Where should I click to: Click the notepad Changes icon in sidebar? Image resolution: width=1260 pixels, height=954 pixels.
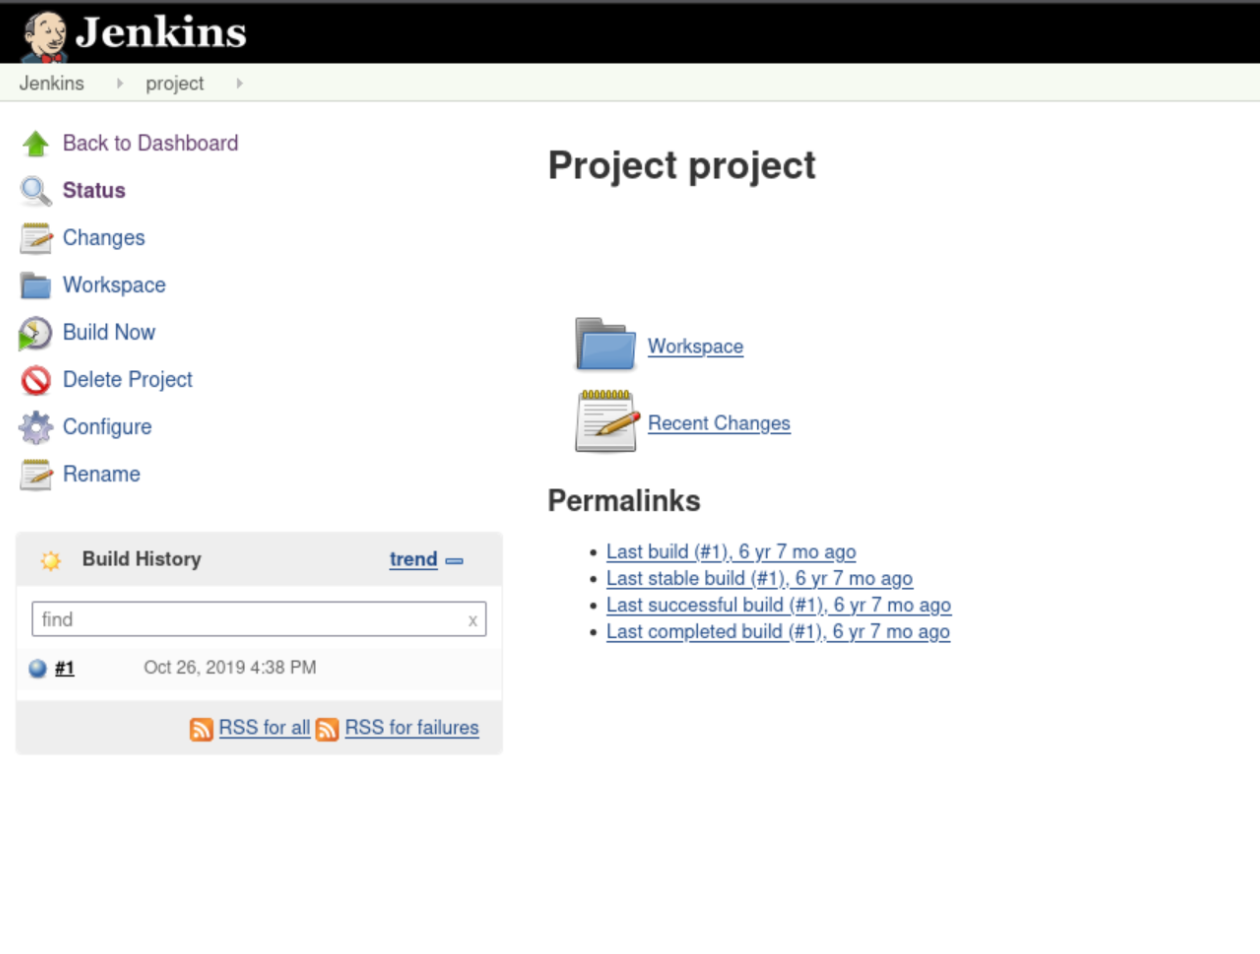pyautogui.click(x=36, y=238)
